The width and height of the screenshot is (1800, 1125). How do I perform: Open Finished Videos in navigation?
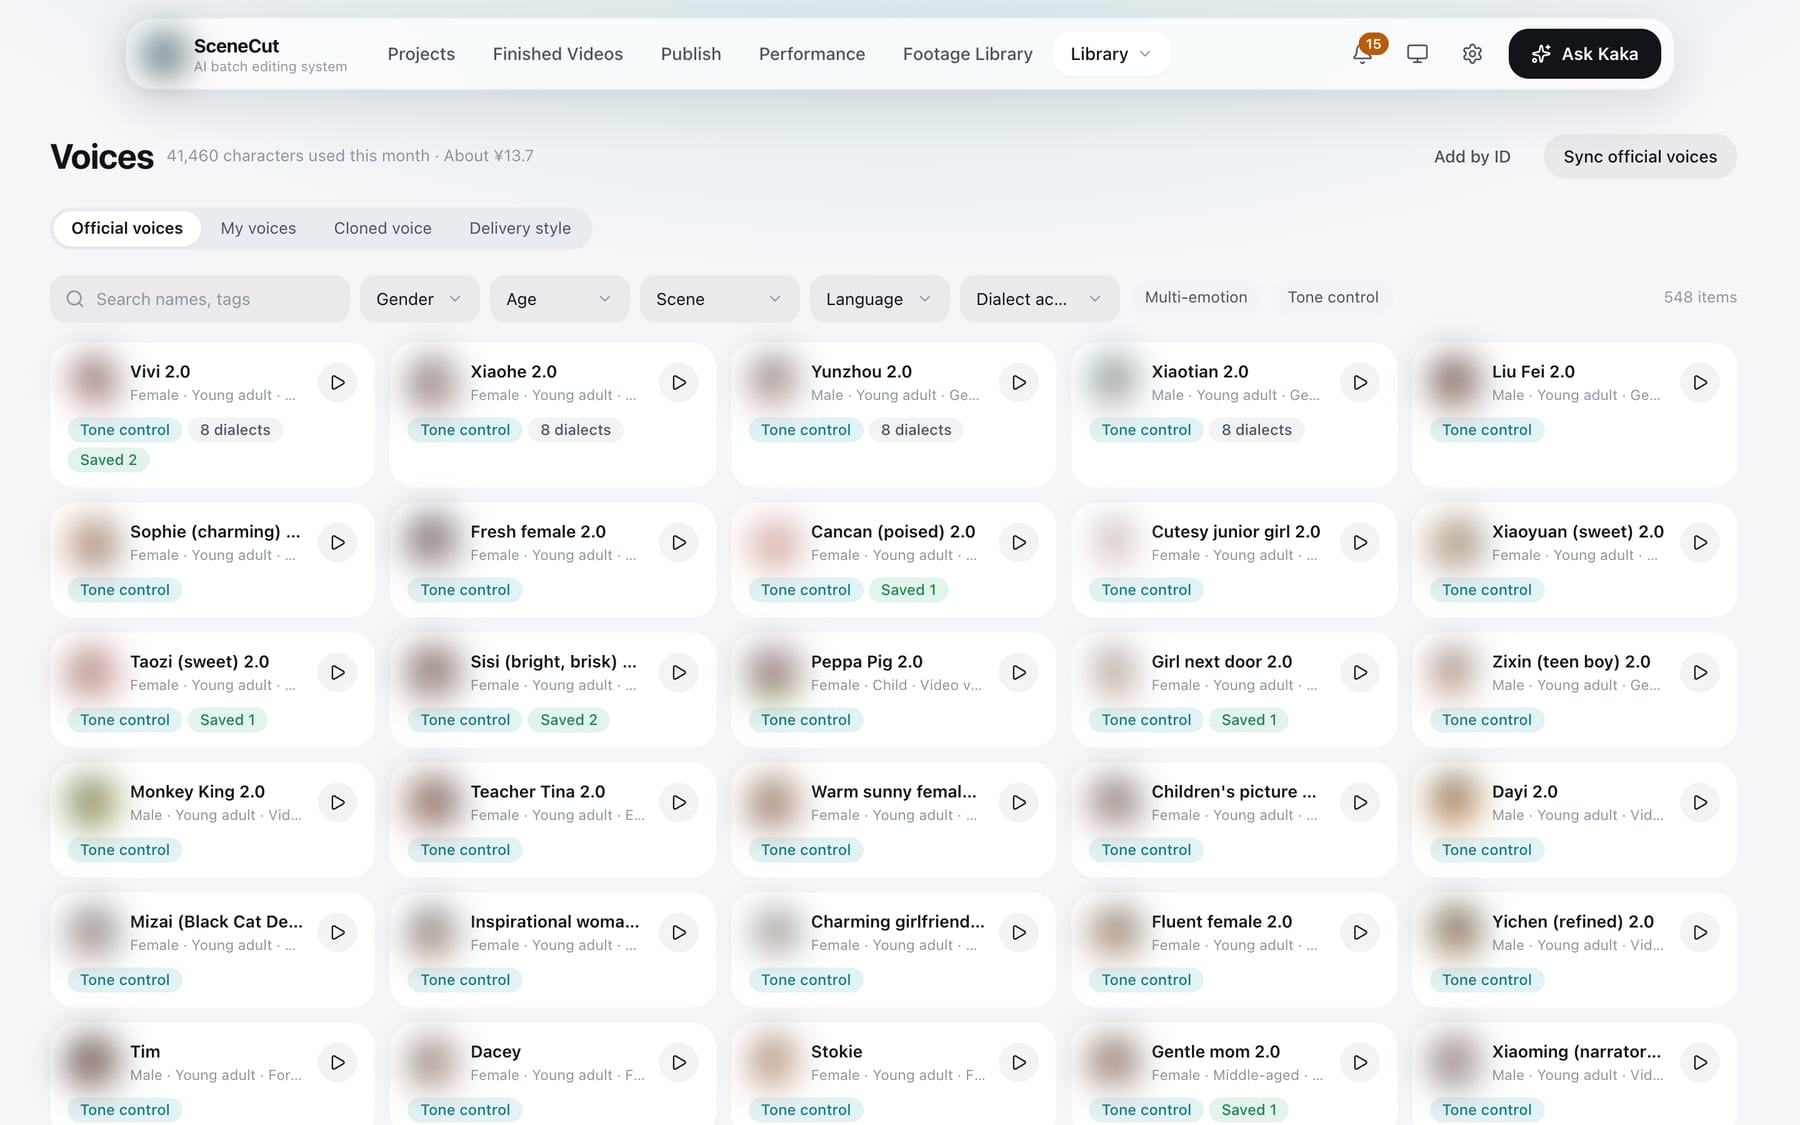tap(557, 54)
